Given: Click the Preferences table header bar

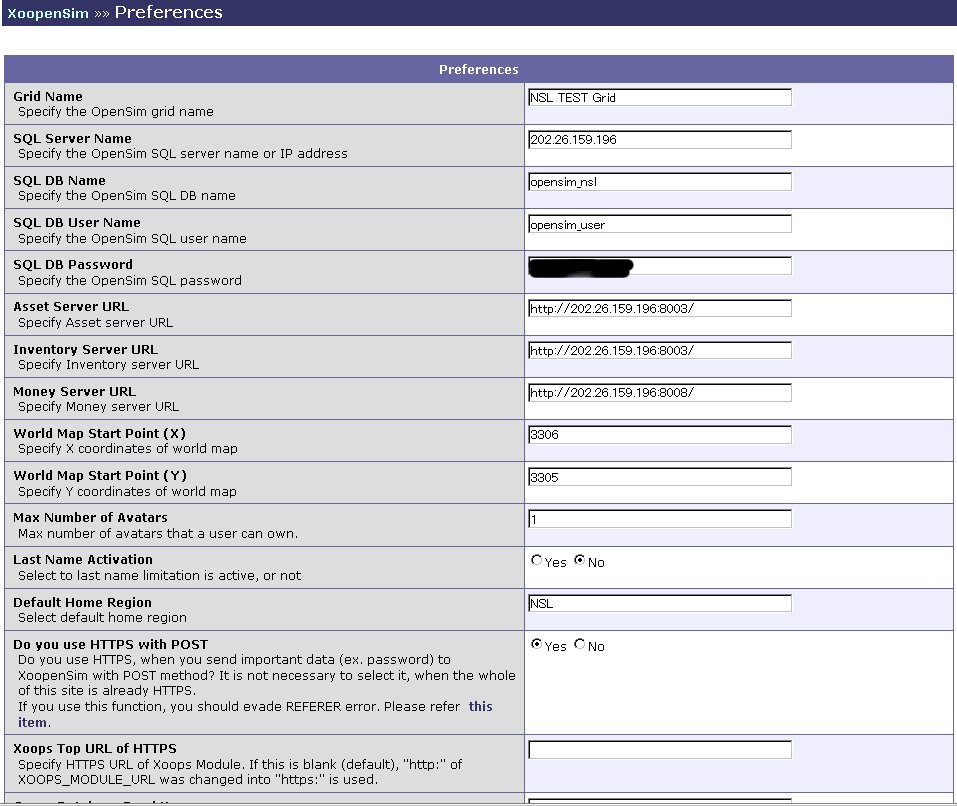Looking at the screenshot, I should coord(478,69).
